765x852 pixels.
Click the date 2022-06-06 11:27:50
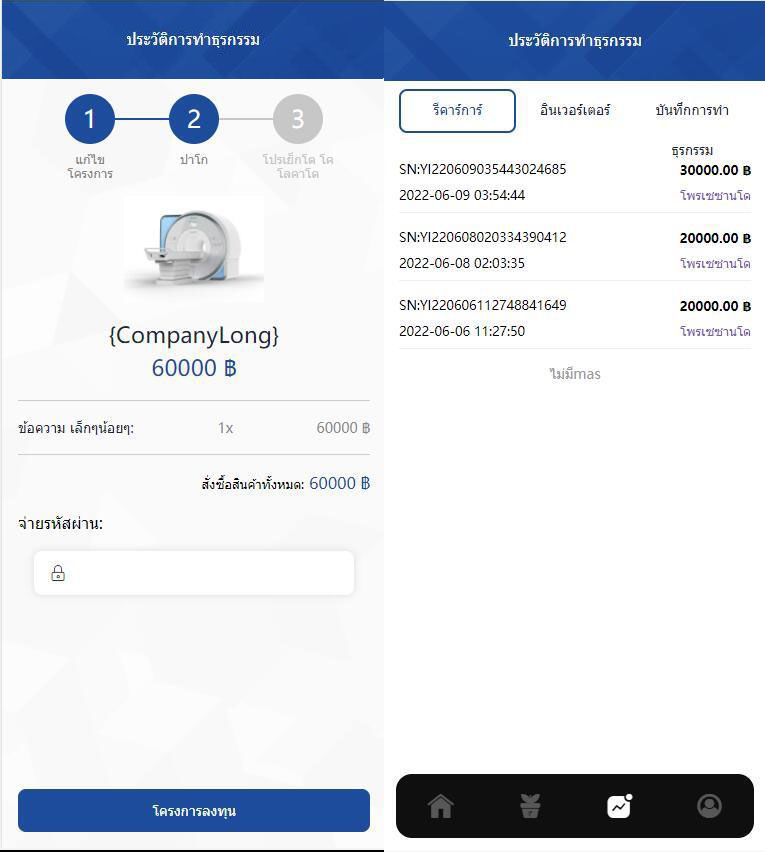(462, 331)
